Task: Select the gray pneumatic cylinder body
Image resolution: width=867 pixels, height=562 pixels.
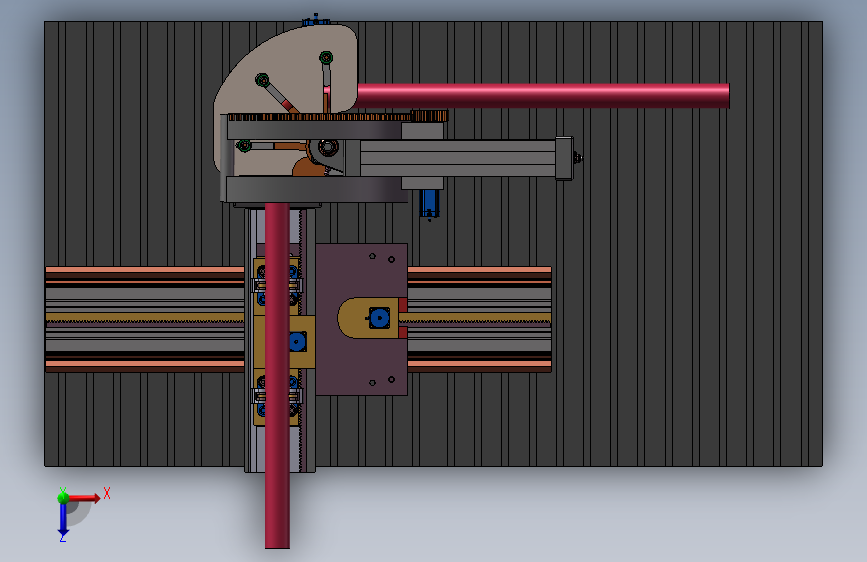Action: click(x=458, y=159)
